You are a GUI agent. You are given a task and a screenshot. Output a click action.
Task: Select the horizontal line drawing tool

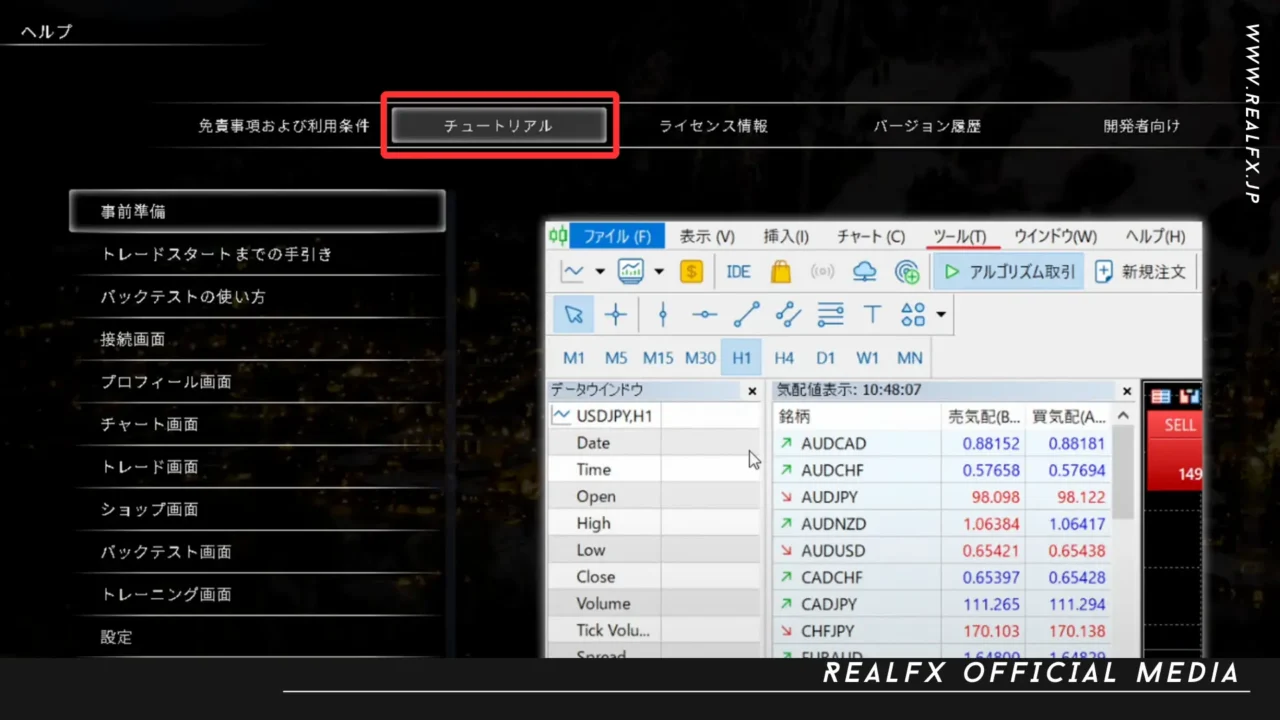pyautogui.click(x=704, y=315)
